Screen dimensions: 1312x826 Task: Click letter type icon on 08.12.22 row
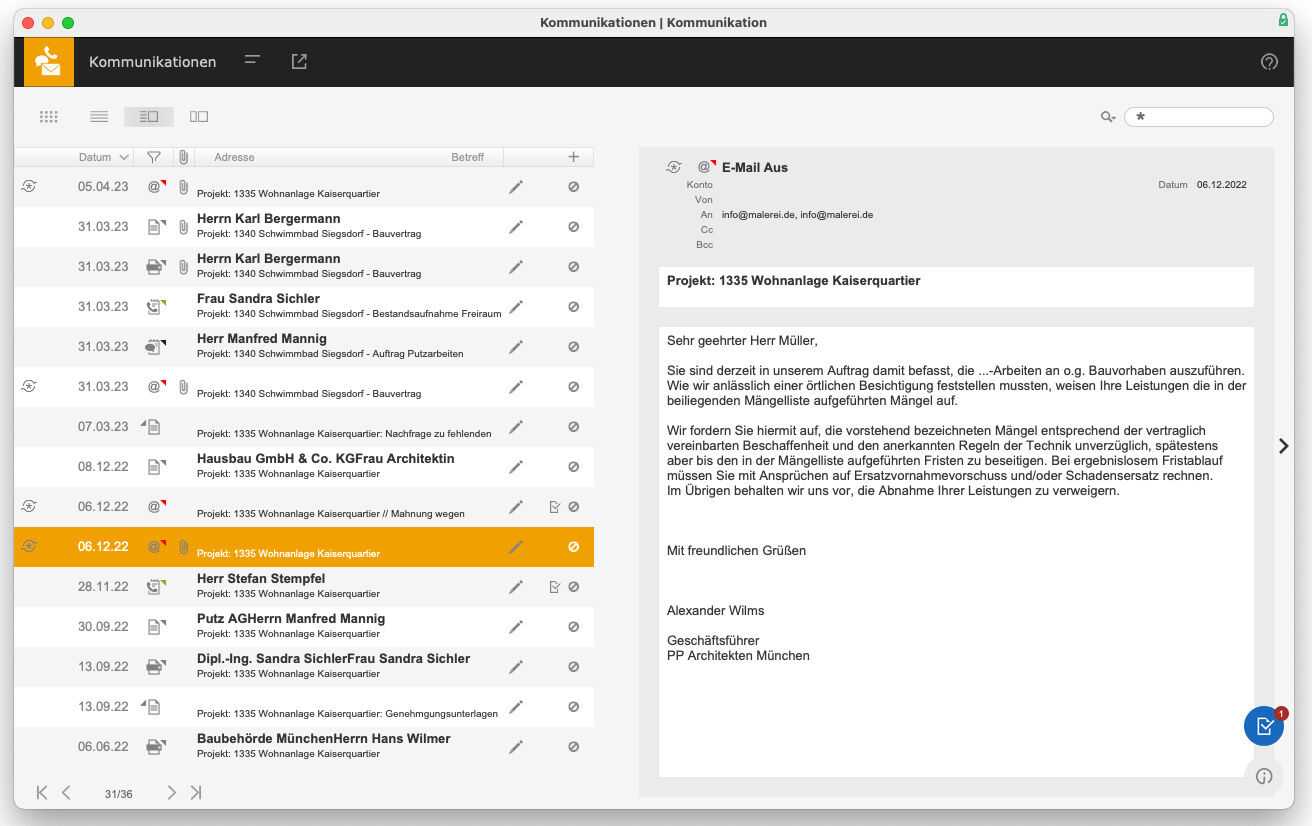154,467
